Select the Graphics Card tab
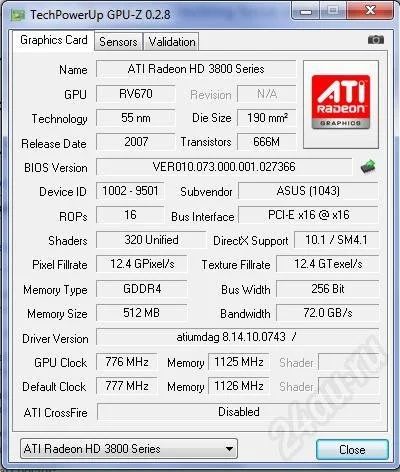 (54, 40)
